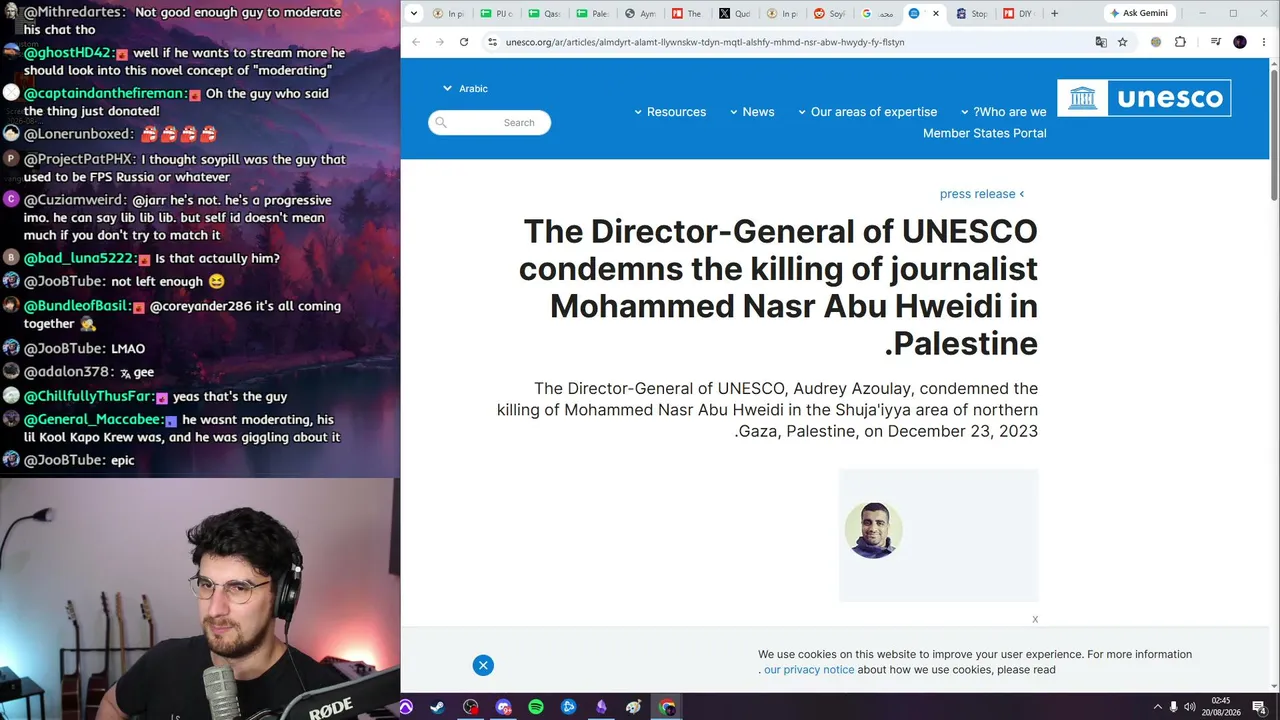Open the Paint palette taskbar icon
This screenshot has width=1280, height=720.
pos(634,707)
